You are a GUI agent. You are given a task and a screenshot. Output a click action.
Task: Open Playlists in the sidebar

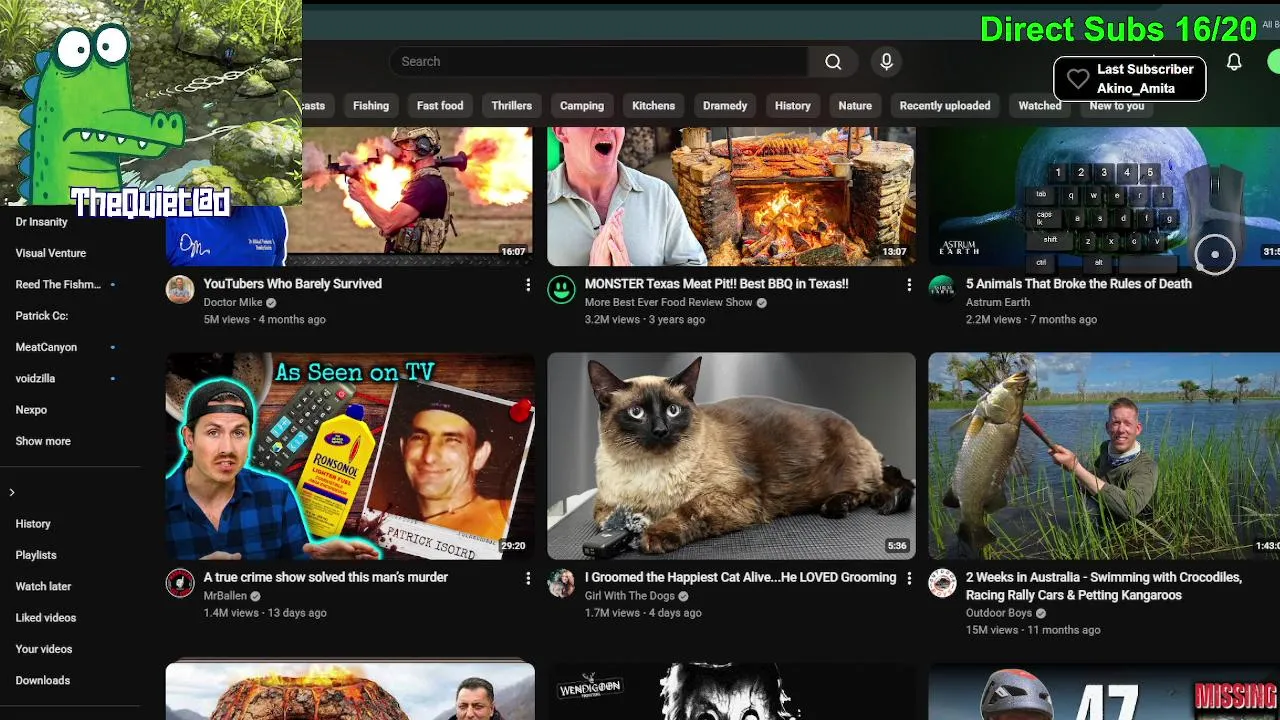coord(36,555)
